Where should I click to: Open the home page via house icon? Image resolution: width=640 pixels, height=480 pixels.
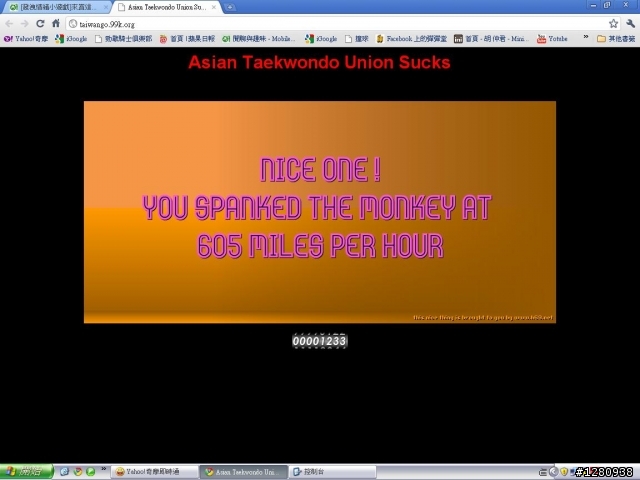click(x=56, y=23)
